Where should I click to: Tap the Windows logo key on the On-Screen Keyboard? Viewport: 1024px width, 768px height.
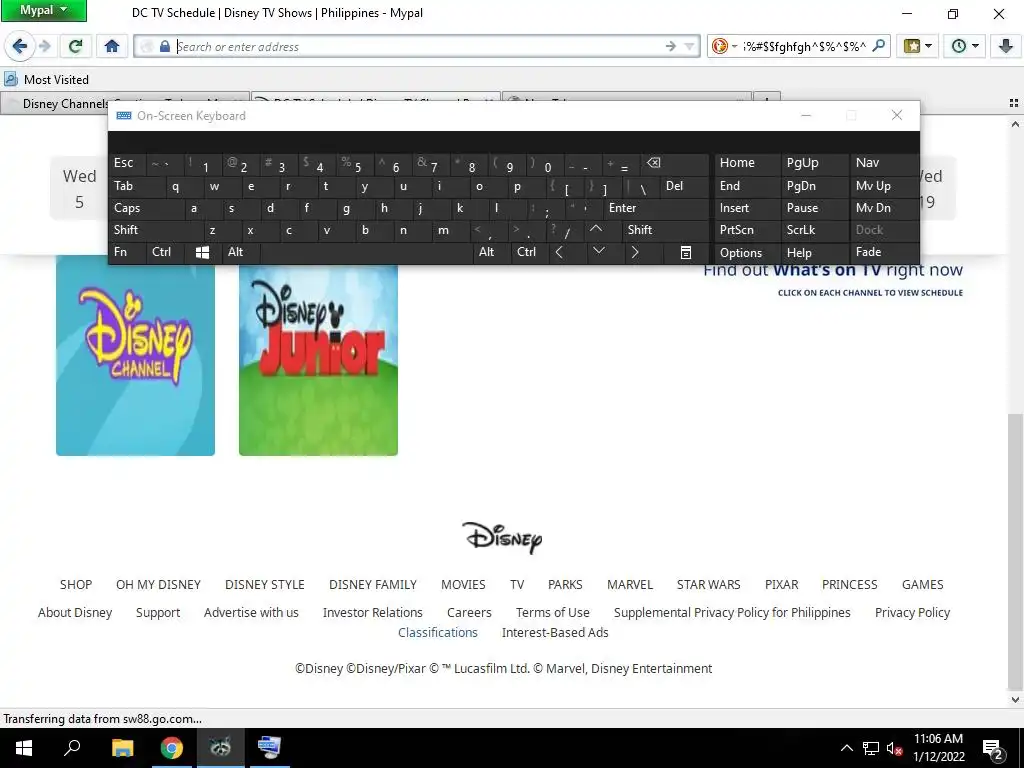[202, 252]
